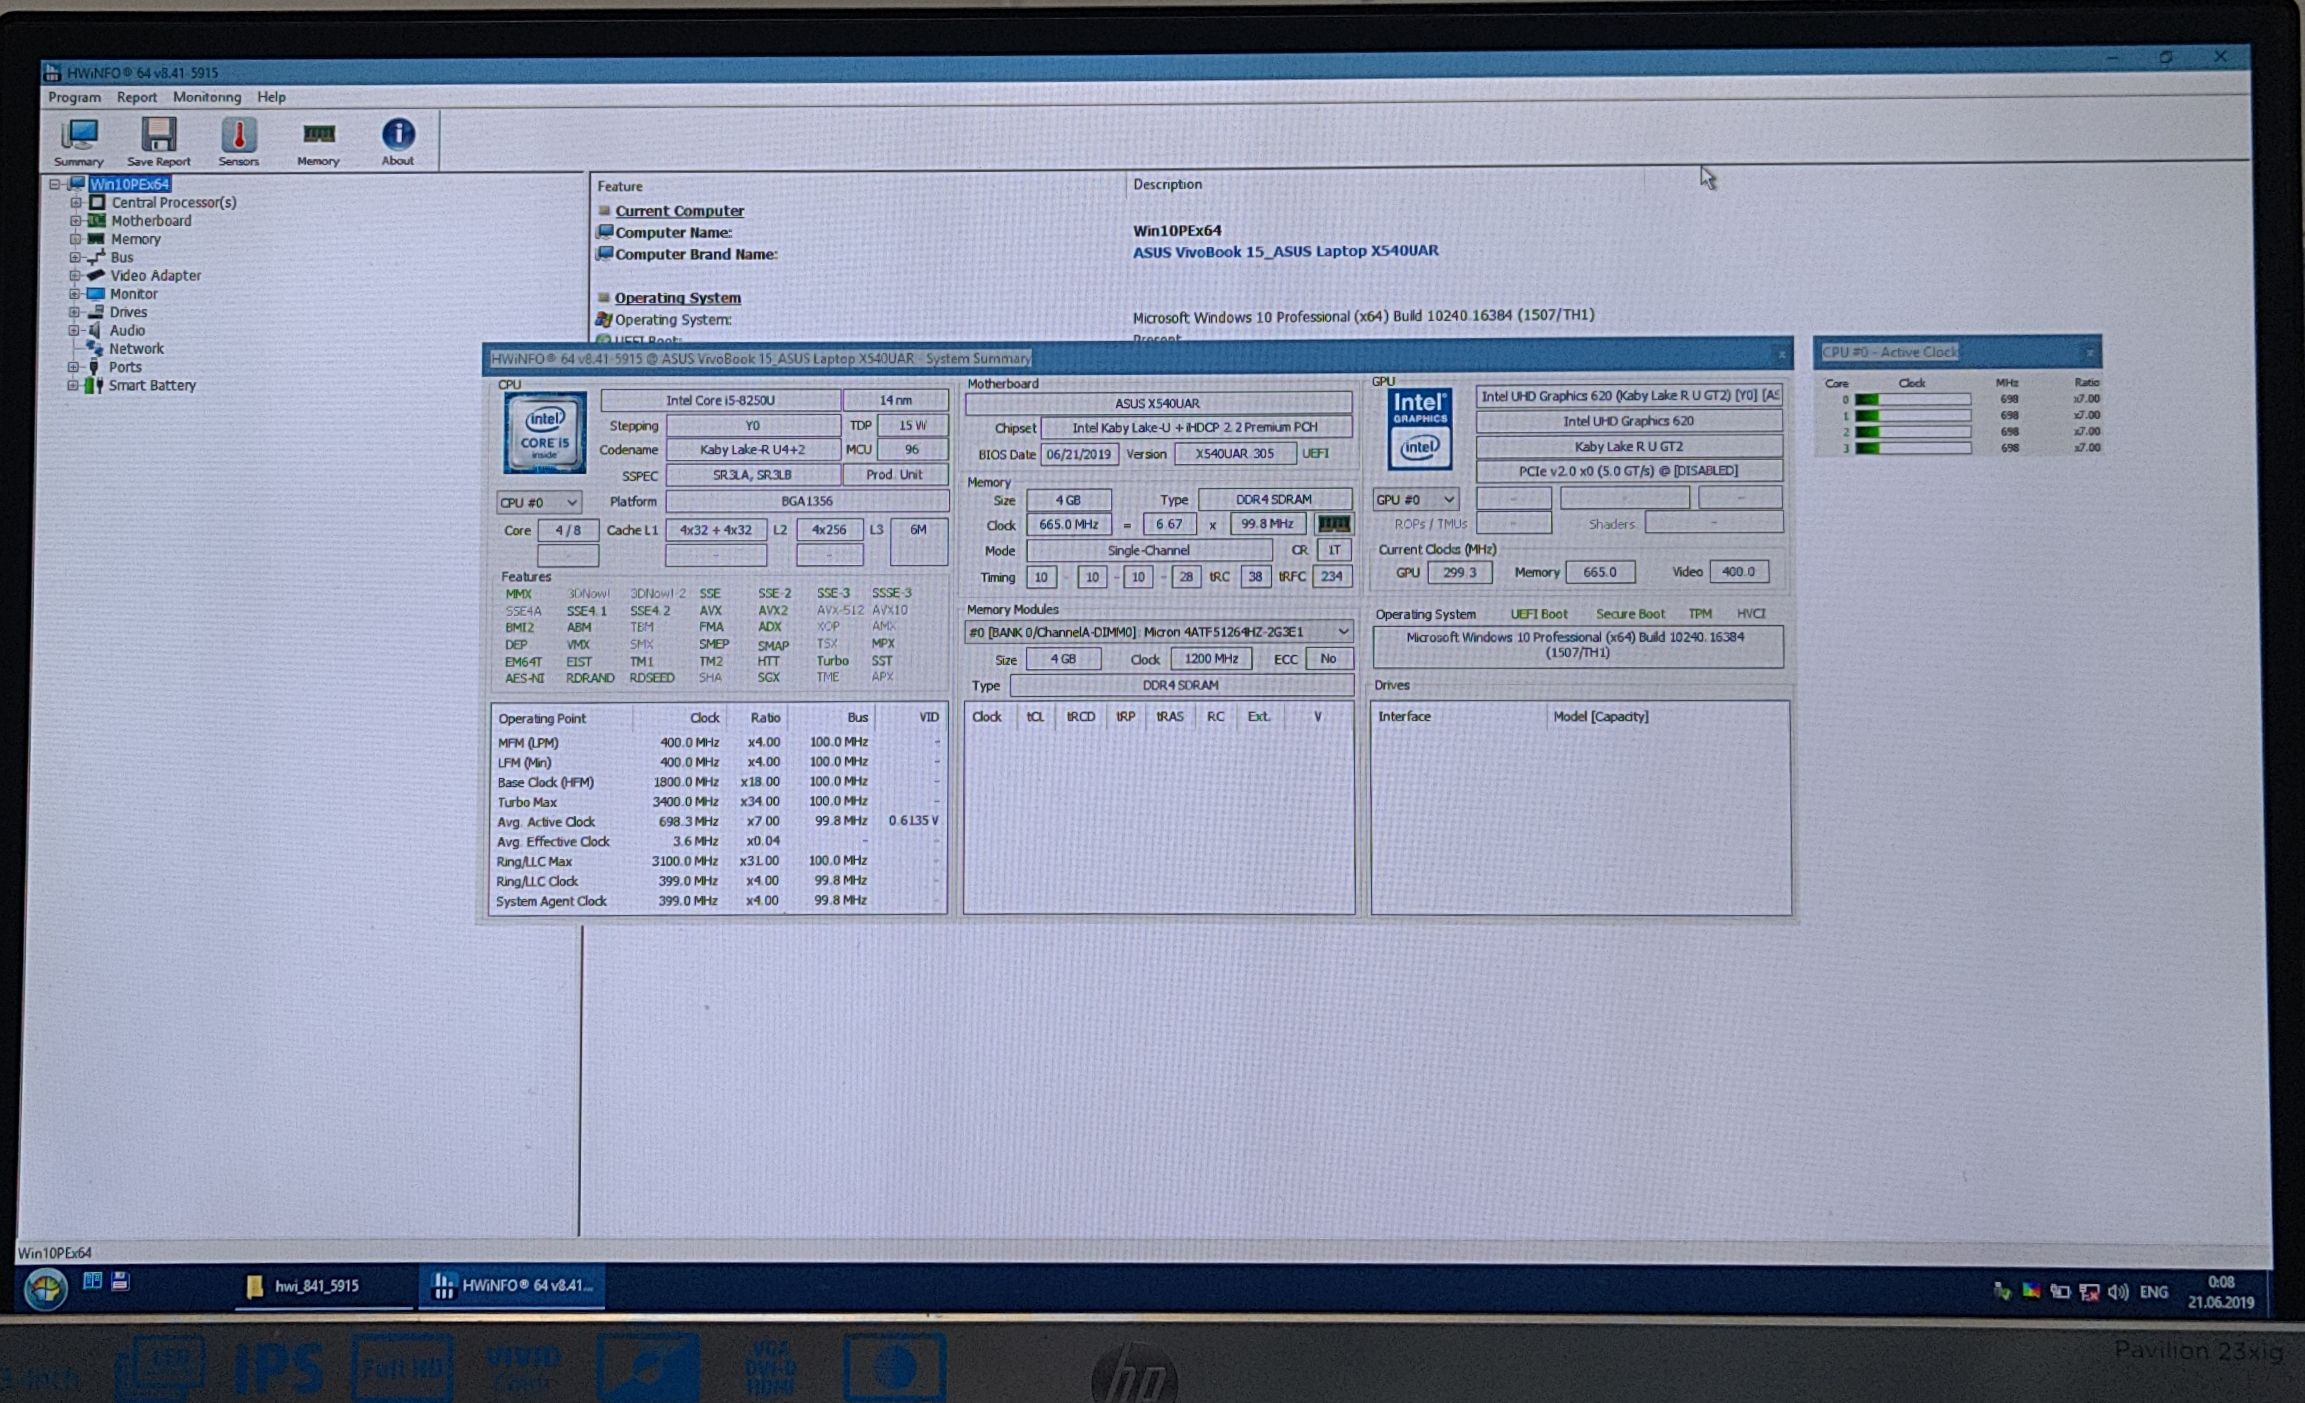Viewport: 2305px width, 1403px height.
Task: Click the Core 3 clock bar
Action: coord(1912,448)
